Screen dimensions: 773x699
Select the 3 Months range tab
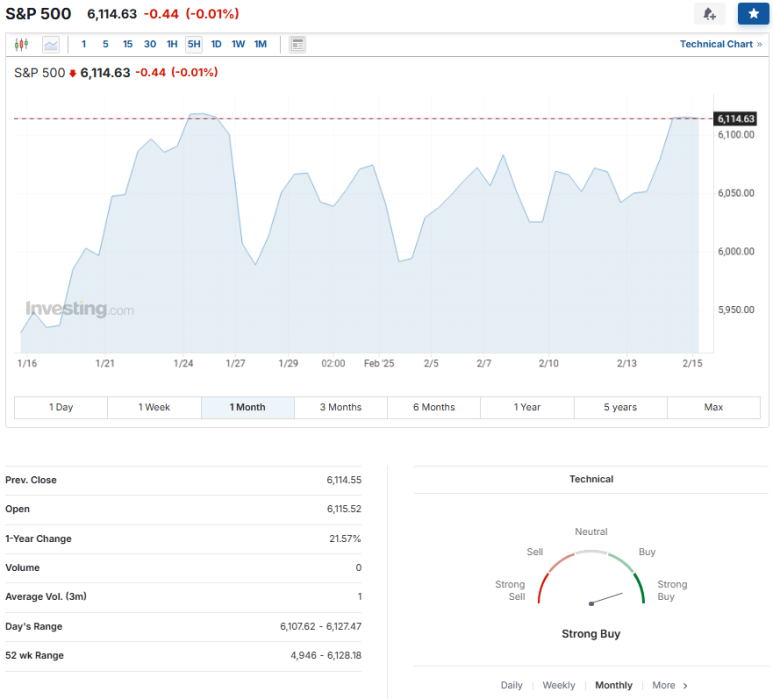click(341, 407)
